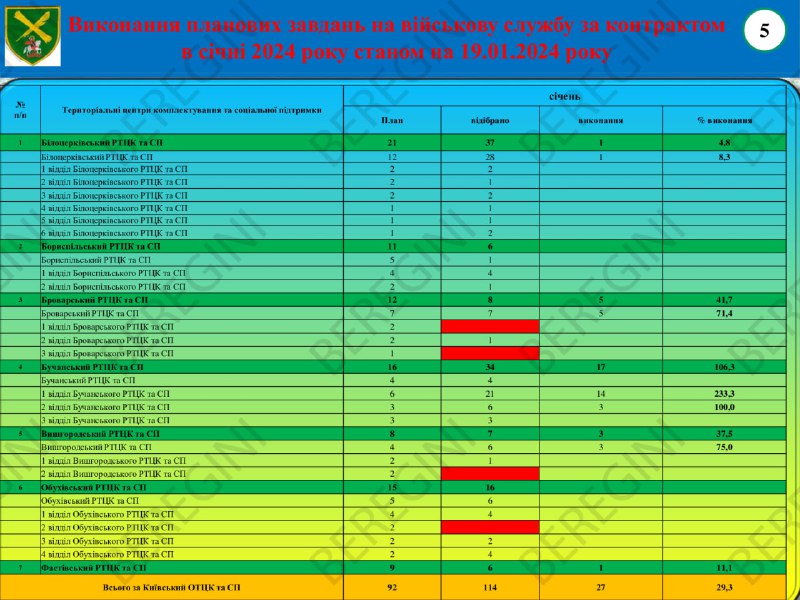Click row '1 відділ Обухівського РТЦК та СП'

(x=393, y=514)
